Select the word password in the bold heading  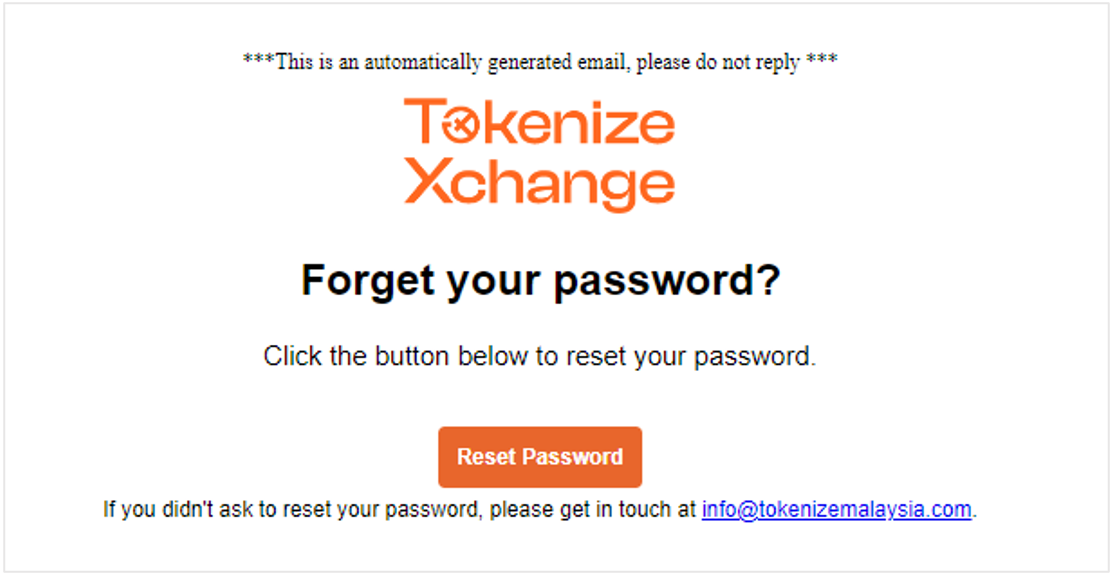pyautogui.click(x=654, y=281)
